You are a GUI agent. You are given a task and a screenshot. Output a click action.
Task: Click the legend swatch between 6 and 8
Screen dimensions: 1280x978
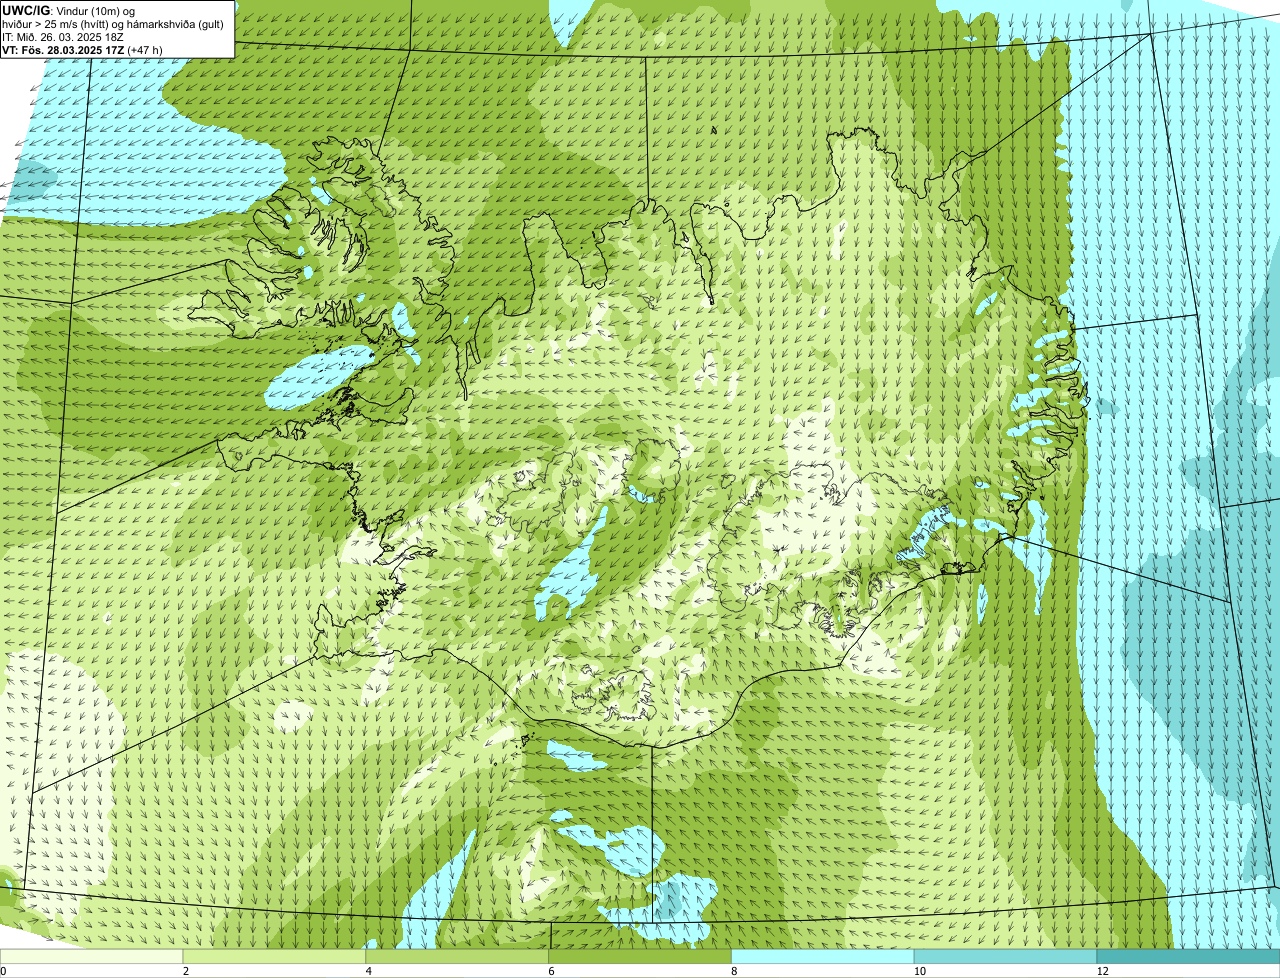[x=640, y=957]
